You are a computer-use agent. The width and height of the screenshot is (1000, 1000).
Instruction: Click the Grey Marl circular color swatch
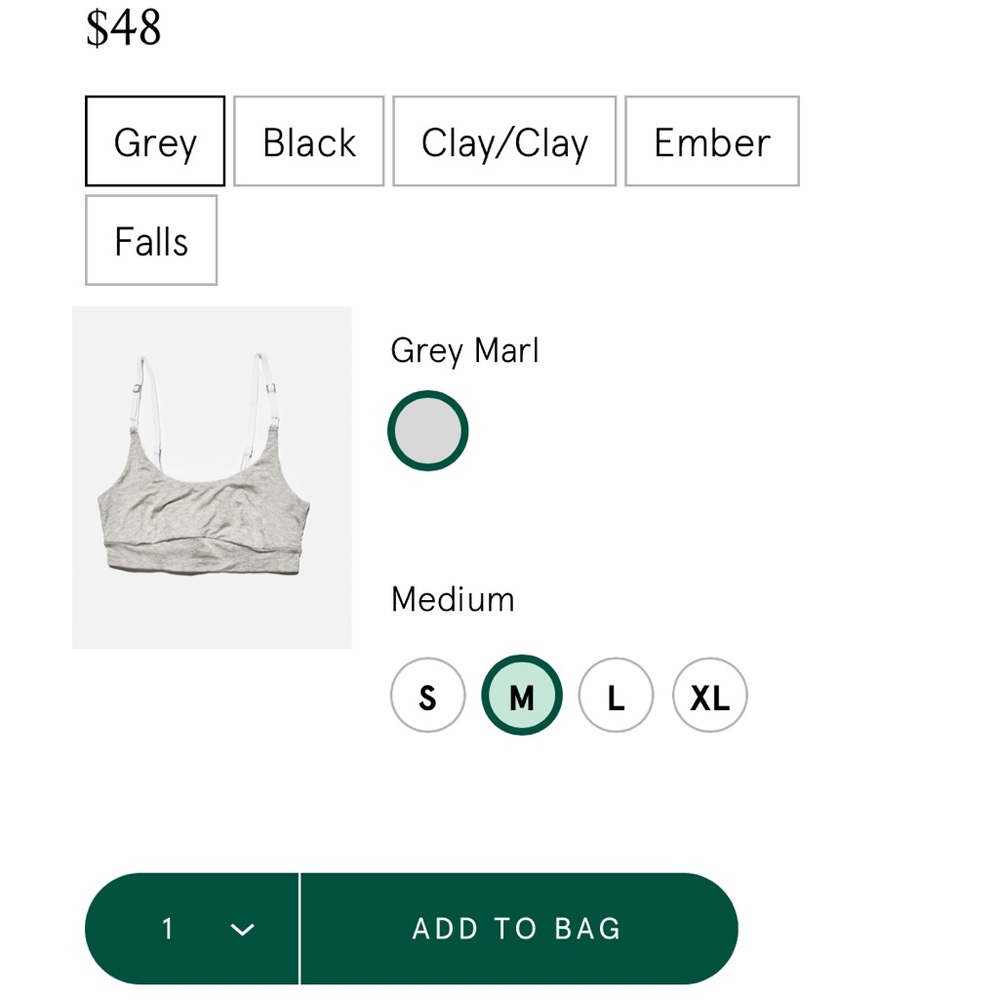(x=427, y=430)
